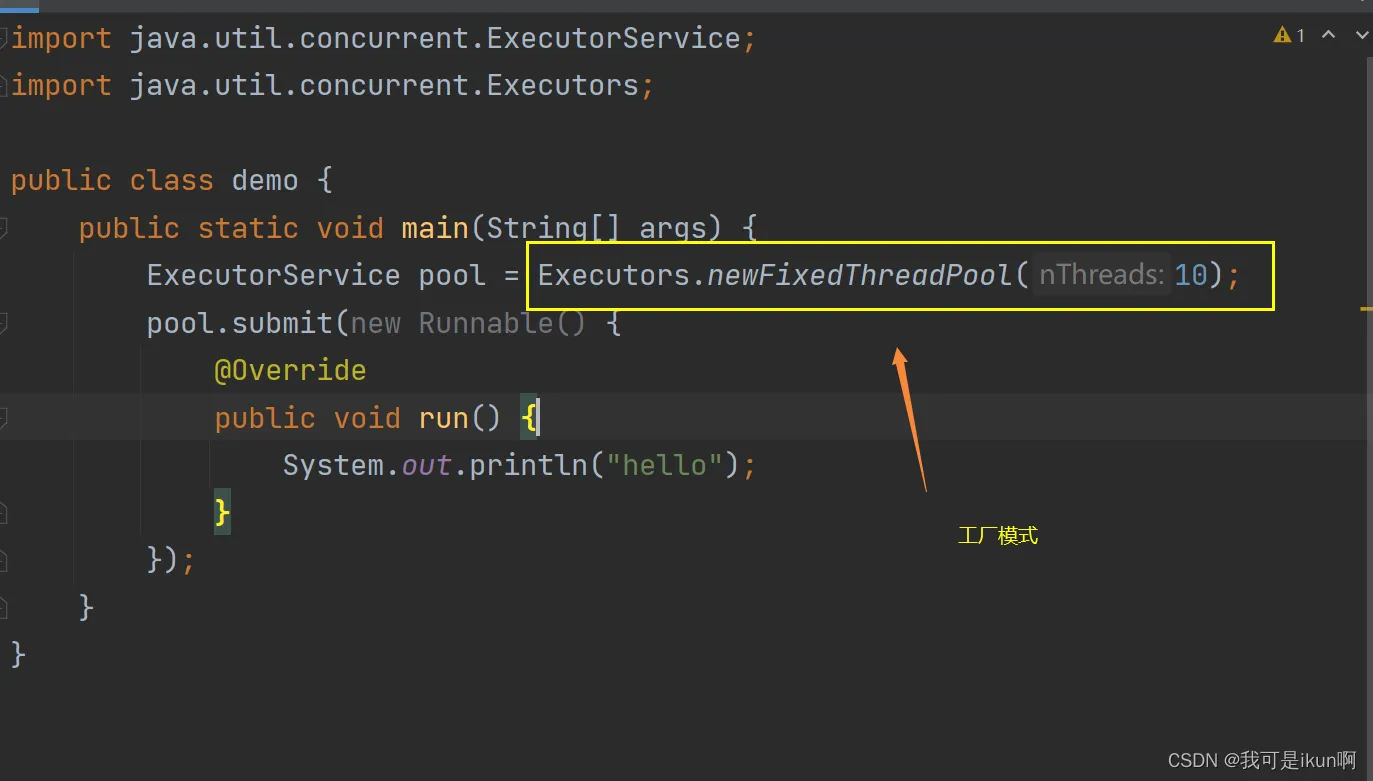1373x781 pixels.
Task: Click the 'ExecutorService' type in the pool declaration
Action: click(273, 275)
